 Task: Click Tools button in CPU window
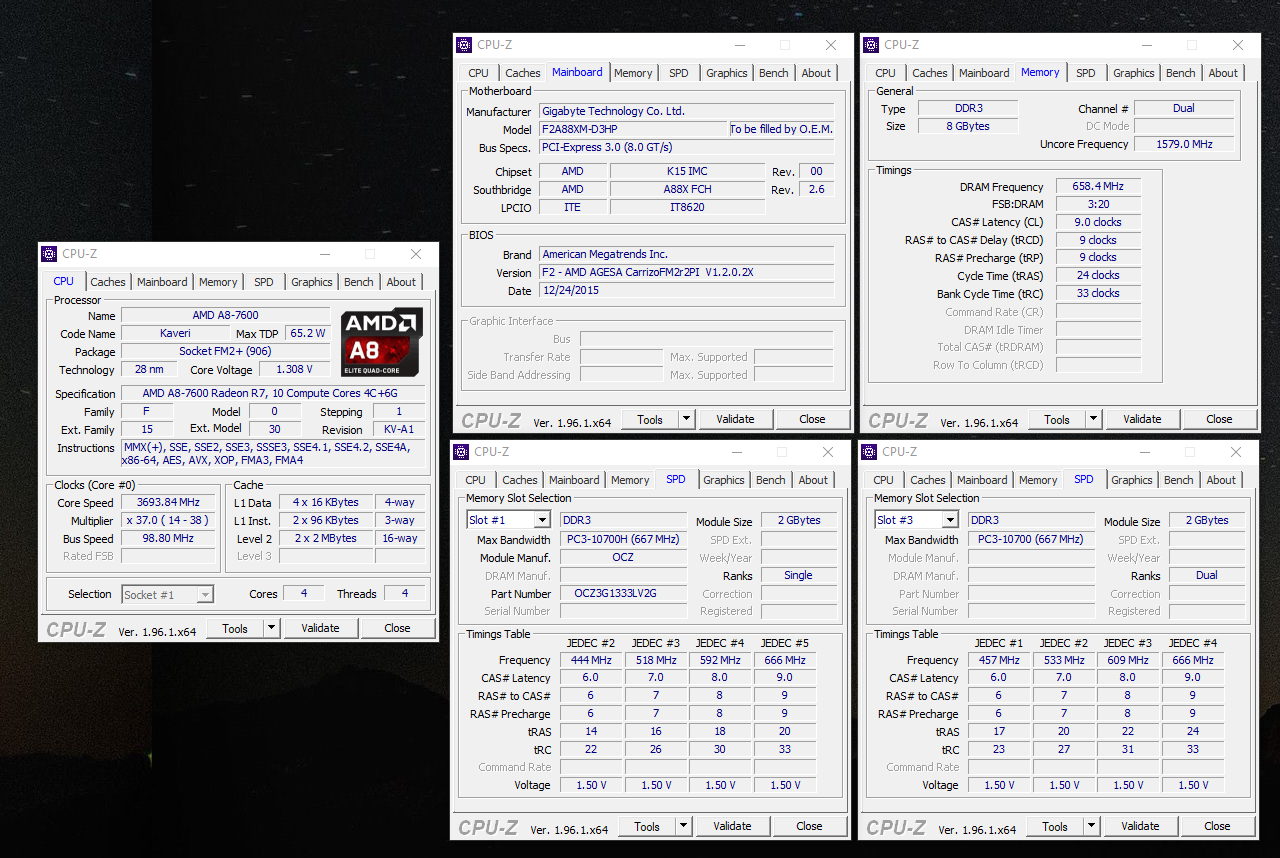[235, 628]
